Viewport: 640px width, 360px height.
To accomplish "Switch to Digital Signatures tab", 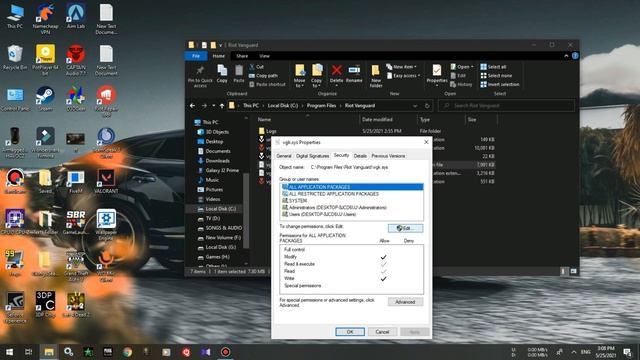I will pyautogui.click(x=312, y=156).
